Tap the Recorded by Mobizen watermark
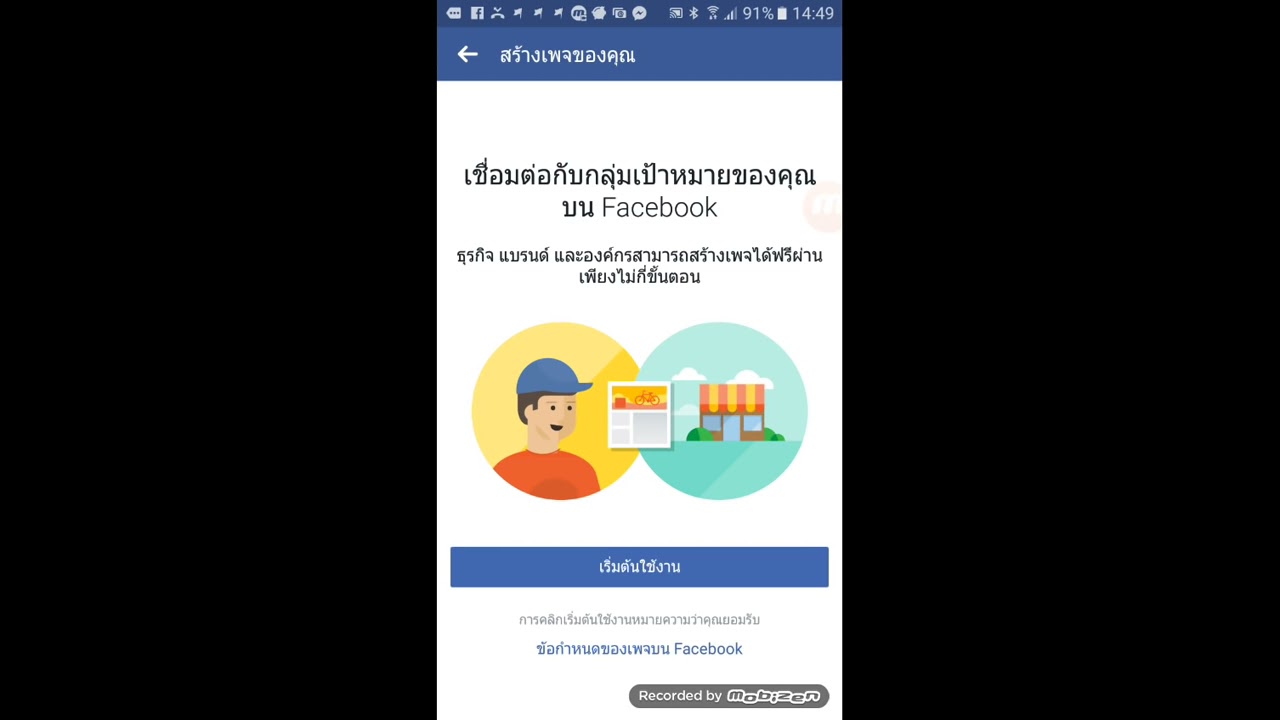Image resolution: width=1280 pixels, height=720 pixels. 729,696
